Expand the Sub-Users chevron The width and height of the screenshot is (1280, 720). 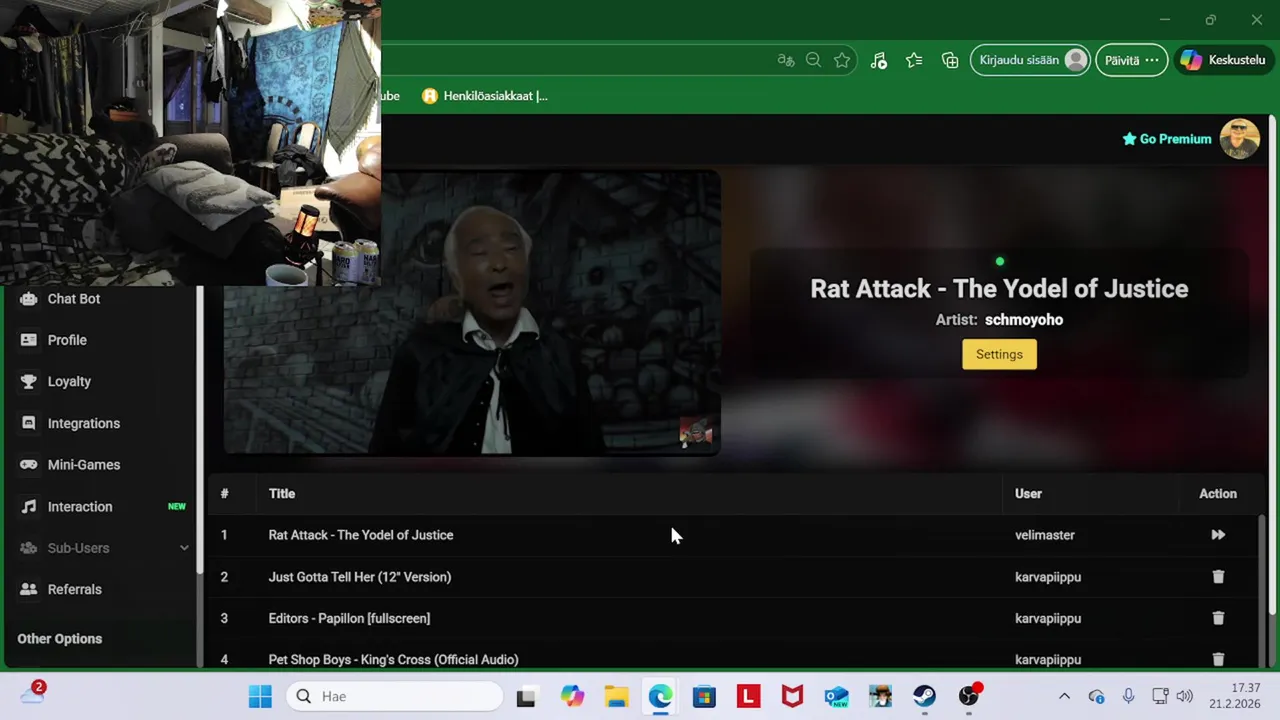(x=184, y=548)
